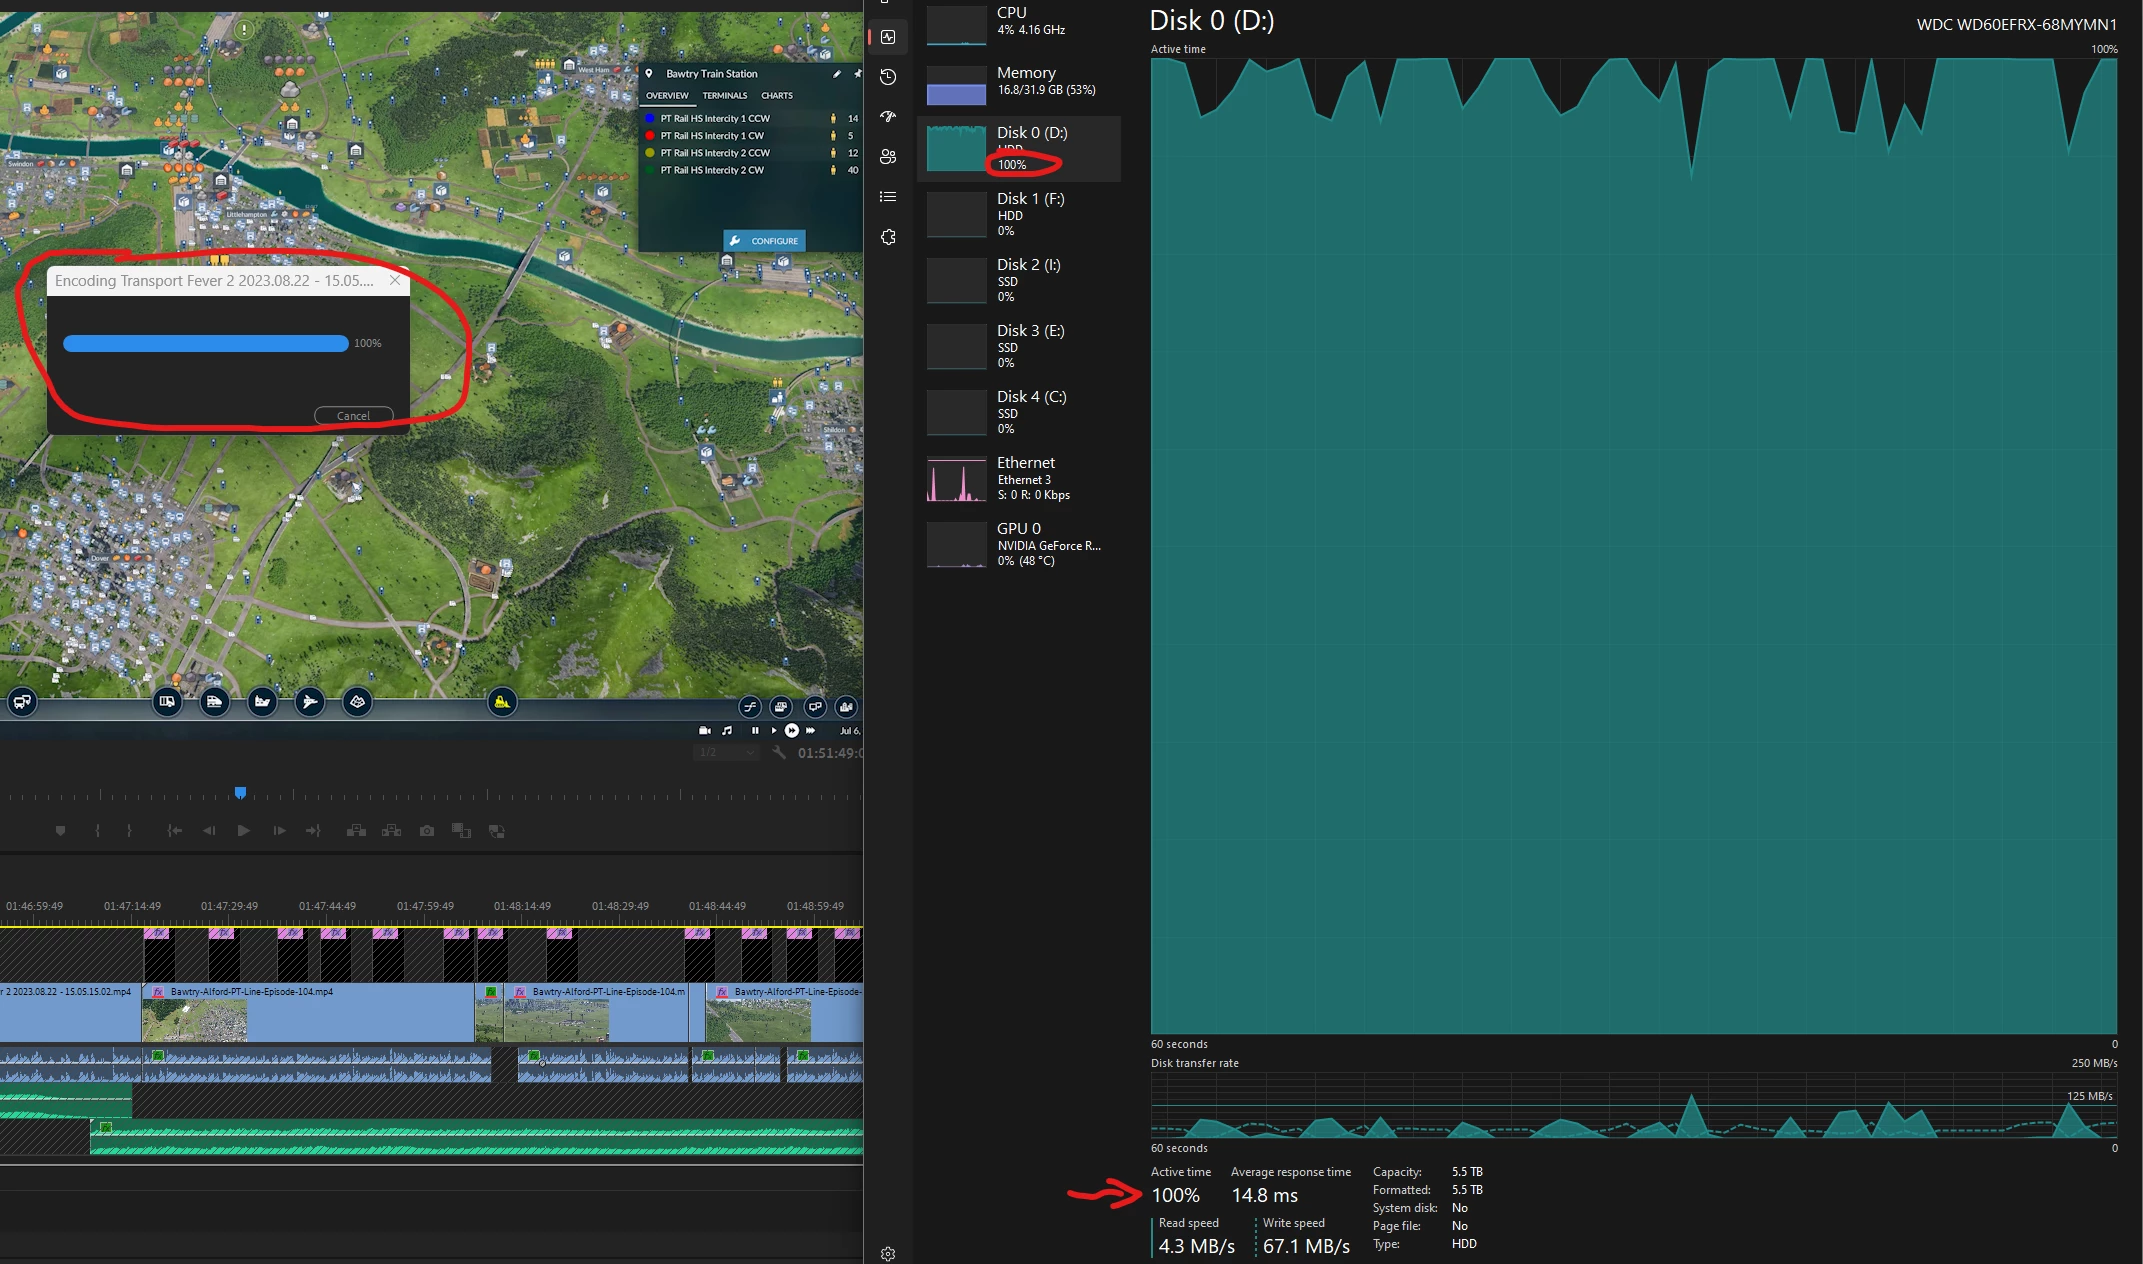
Task: Click the Mark In bracket icon
Action: 97,831
